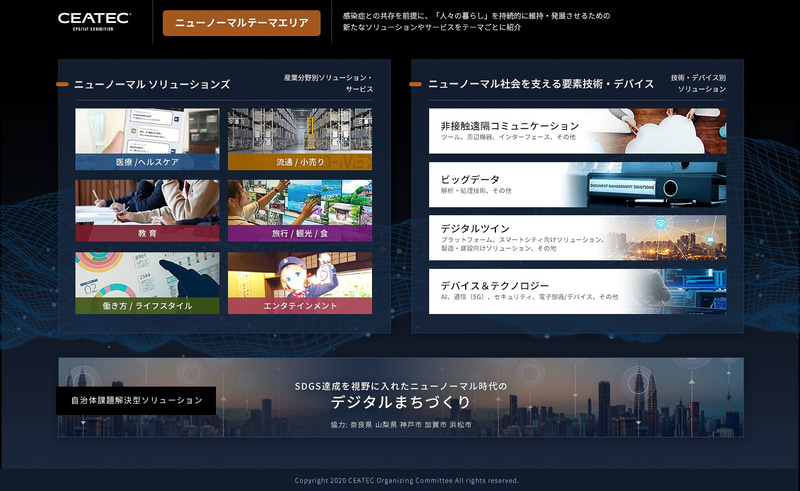Click the copyright 2020 CEATEC footer text
The height and width of the screenshot is (491, 800).
coord(407,480)
